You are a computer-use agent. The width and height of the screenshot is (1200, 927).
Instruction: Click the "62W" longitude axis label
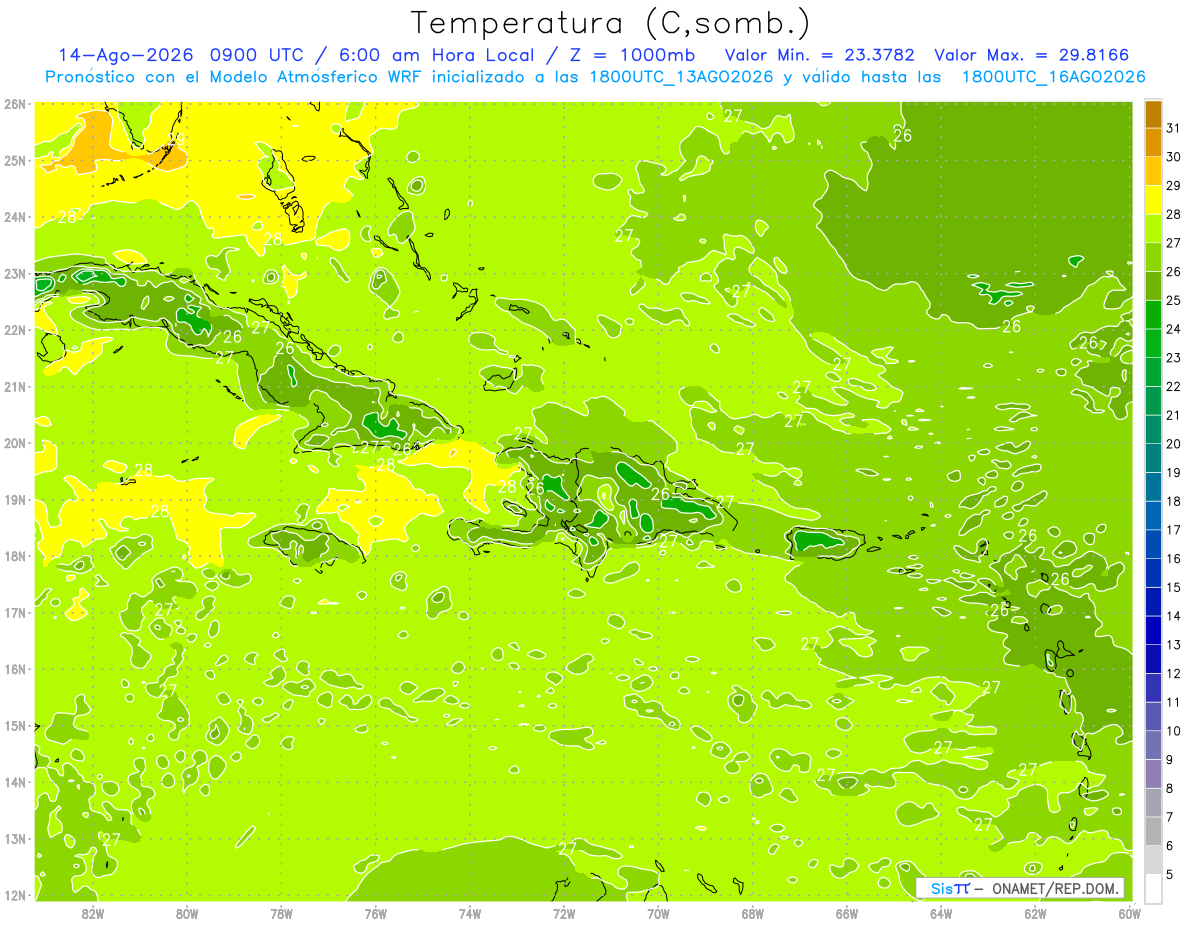click(x=1036, y=913)
